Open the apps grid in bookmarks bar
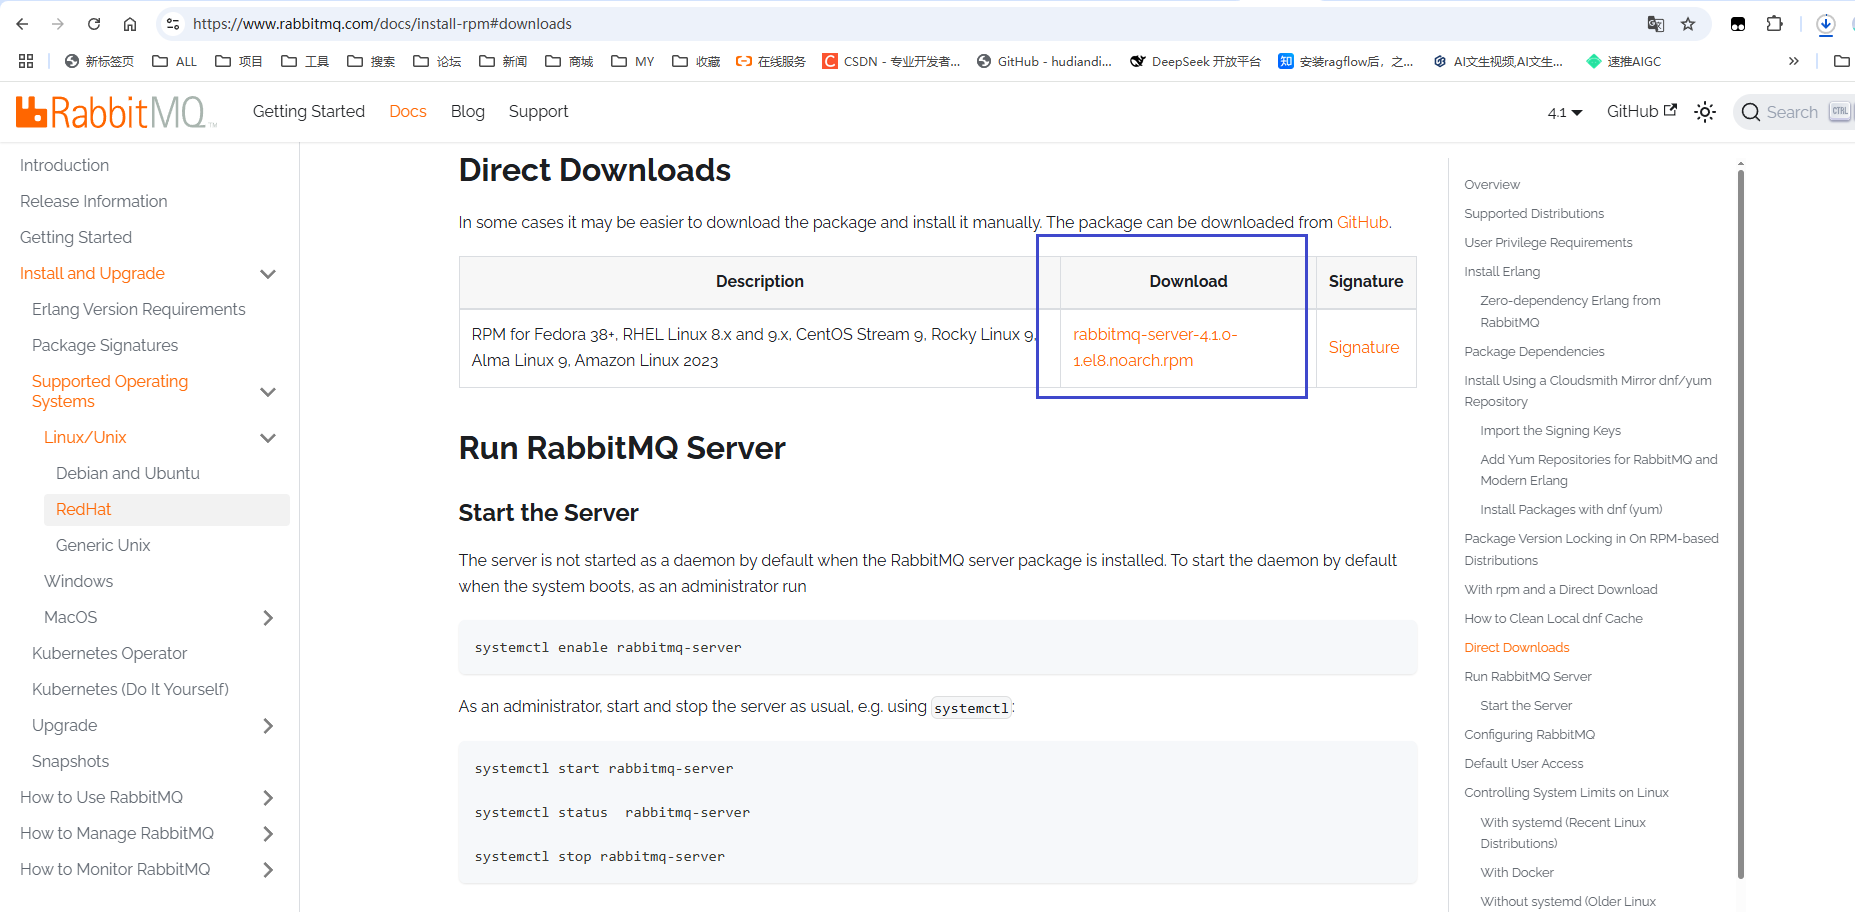The image size is (1855, 912). pyautogui.click(x=26, y=61)
